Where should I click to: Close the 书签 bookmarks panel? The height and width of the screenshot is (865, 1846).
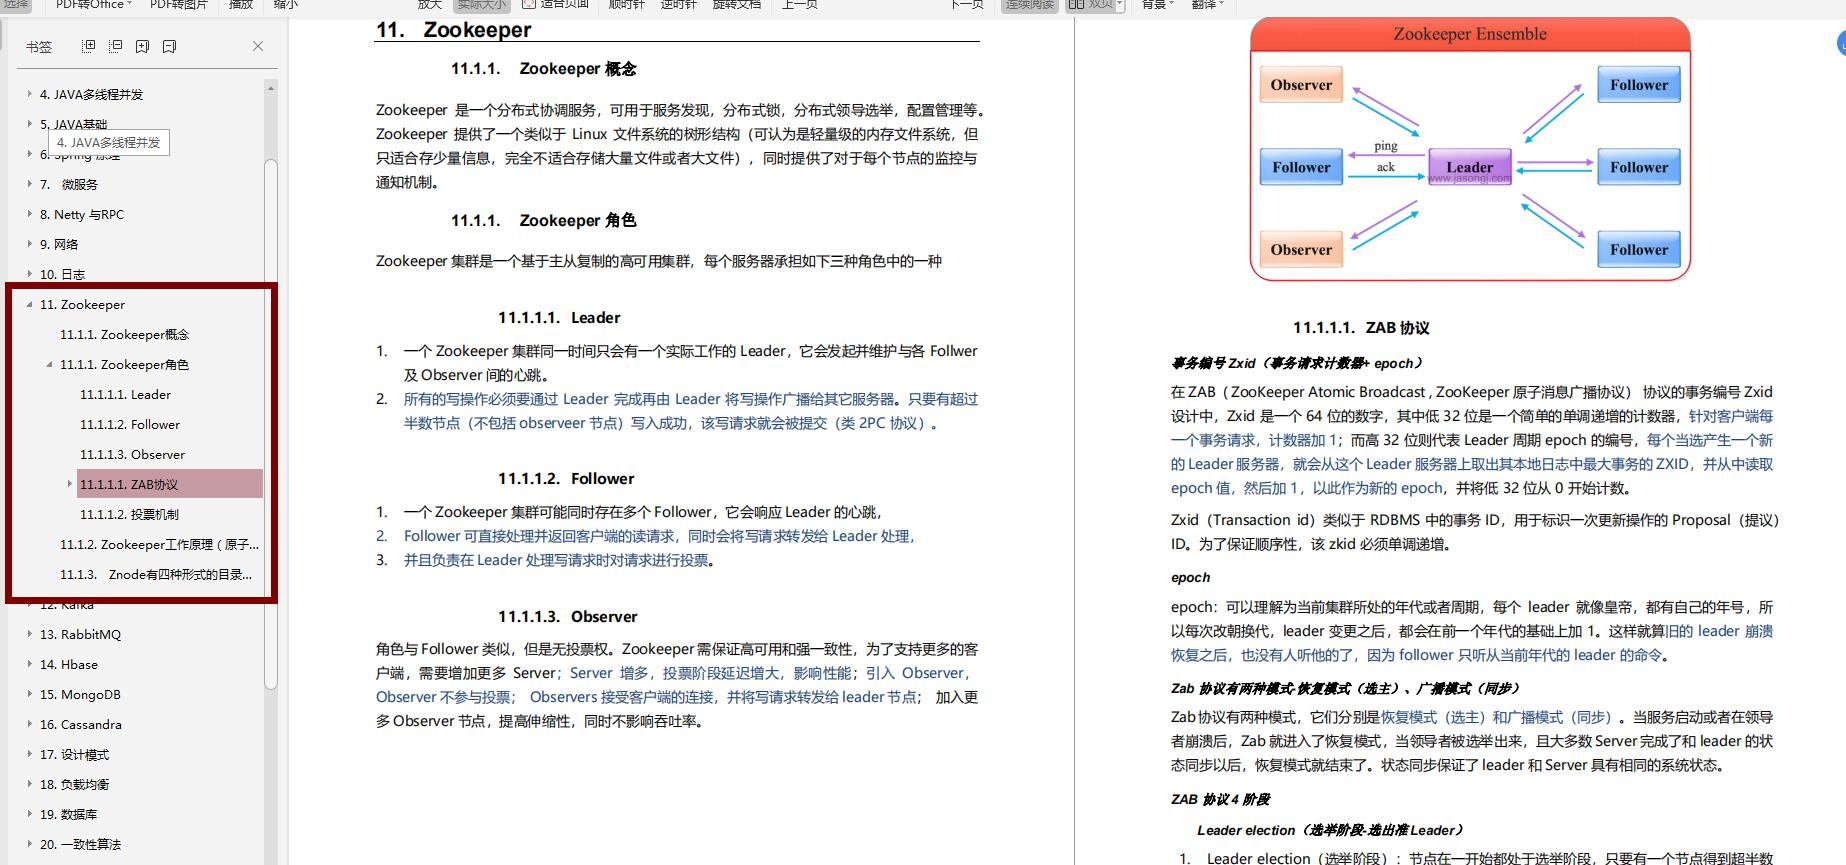(258, 46)
